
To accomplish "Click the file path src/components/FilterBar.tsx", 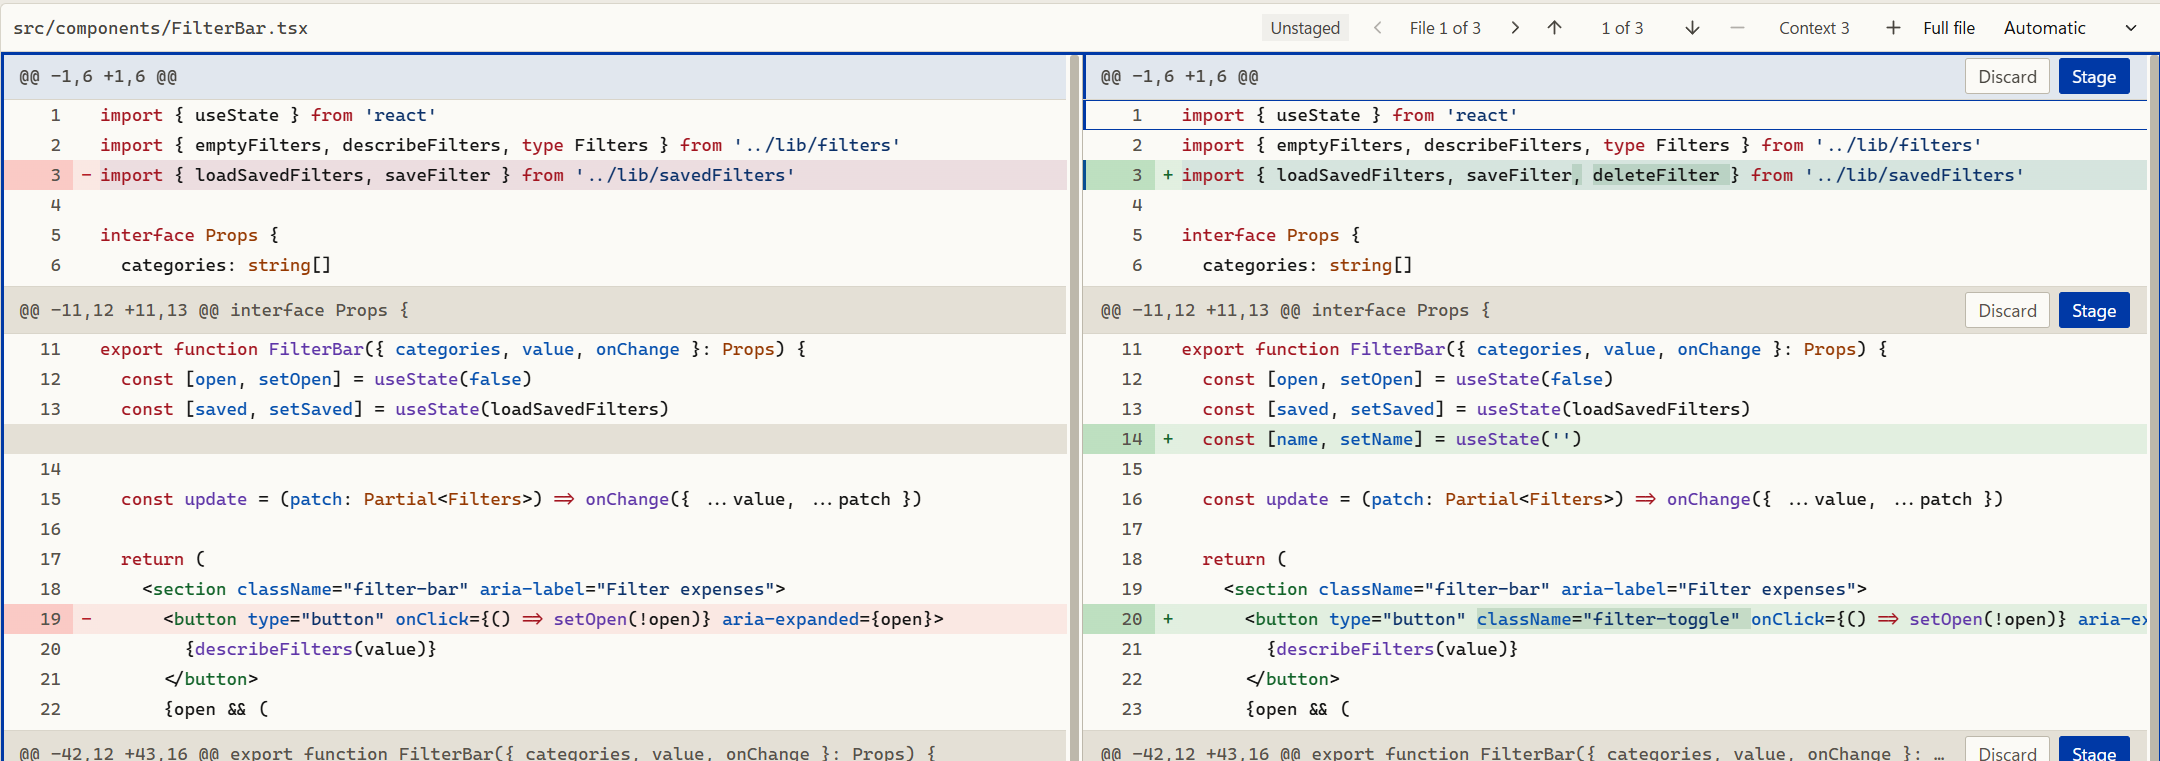I will click(x=161, y=28).
